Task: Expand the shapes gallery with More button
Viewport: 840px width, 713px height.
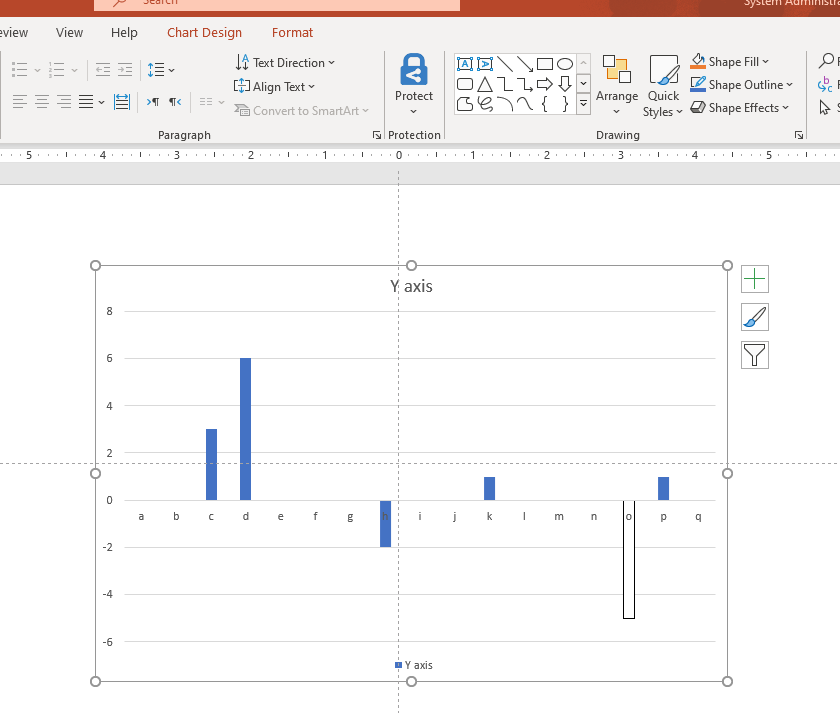Action: [583, 103]
